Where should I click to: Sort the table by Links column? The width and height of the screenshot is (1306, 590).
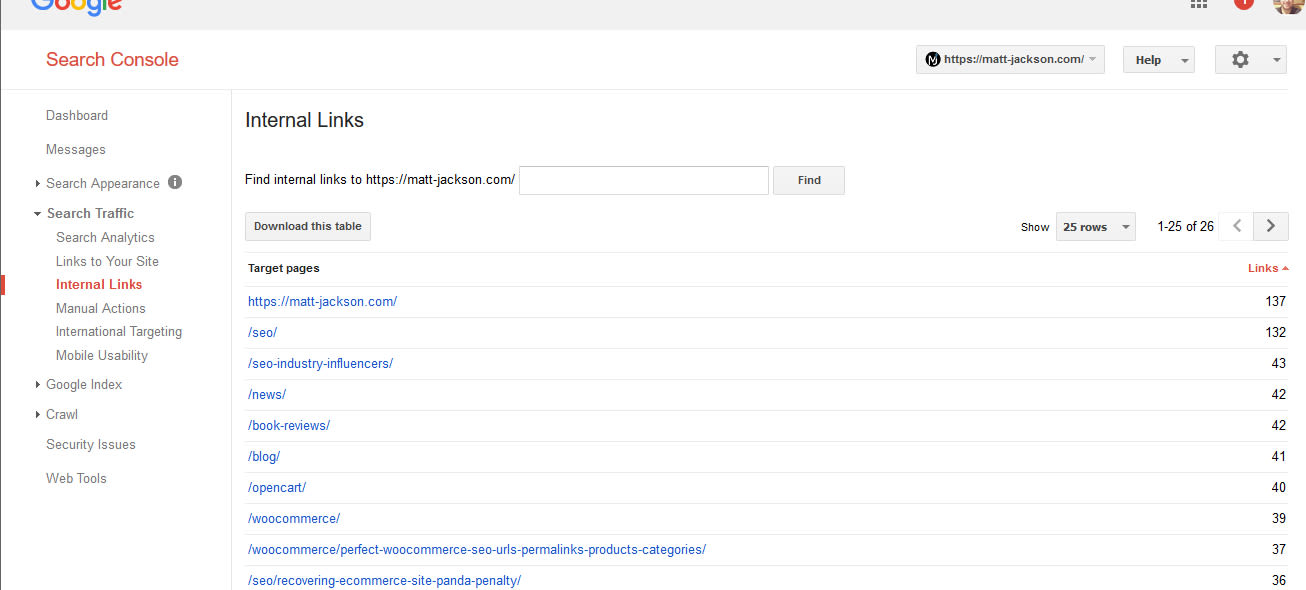tap(1268, 268)
